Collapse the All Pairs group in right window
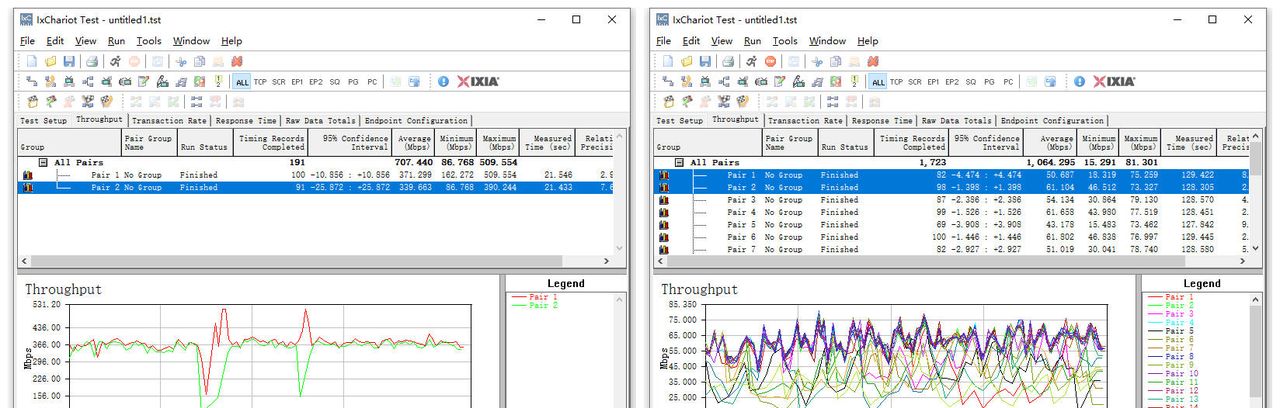Image resolution: width=1280 pixels, height=408 pixels. (x=680, y=162)
